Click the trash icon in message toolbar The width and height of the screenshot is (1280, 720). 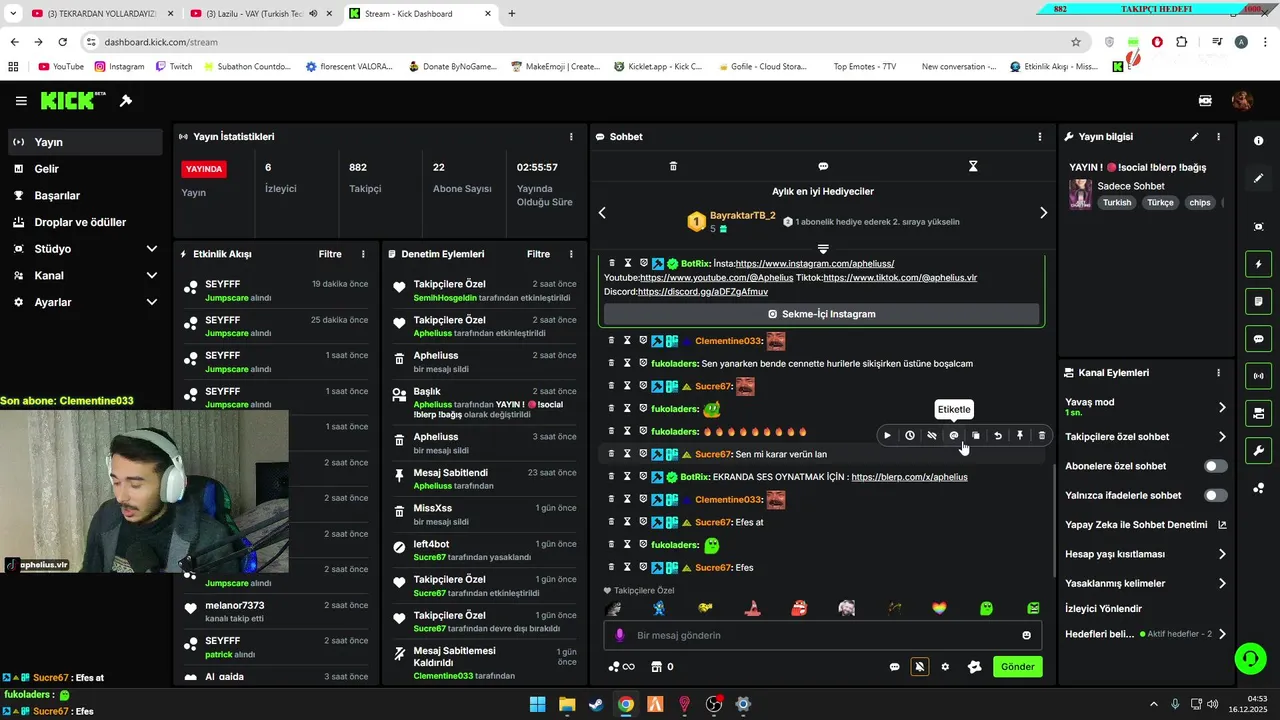1042,435
